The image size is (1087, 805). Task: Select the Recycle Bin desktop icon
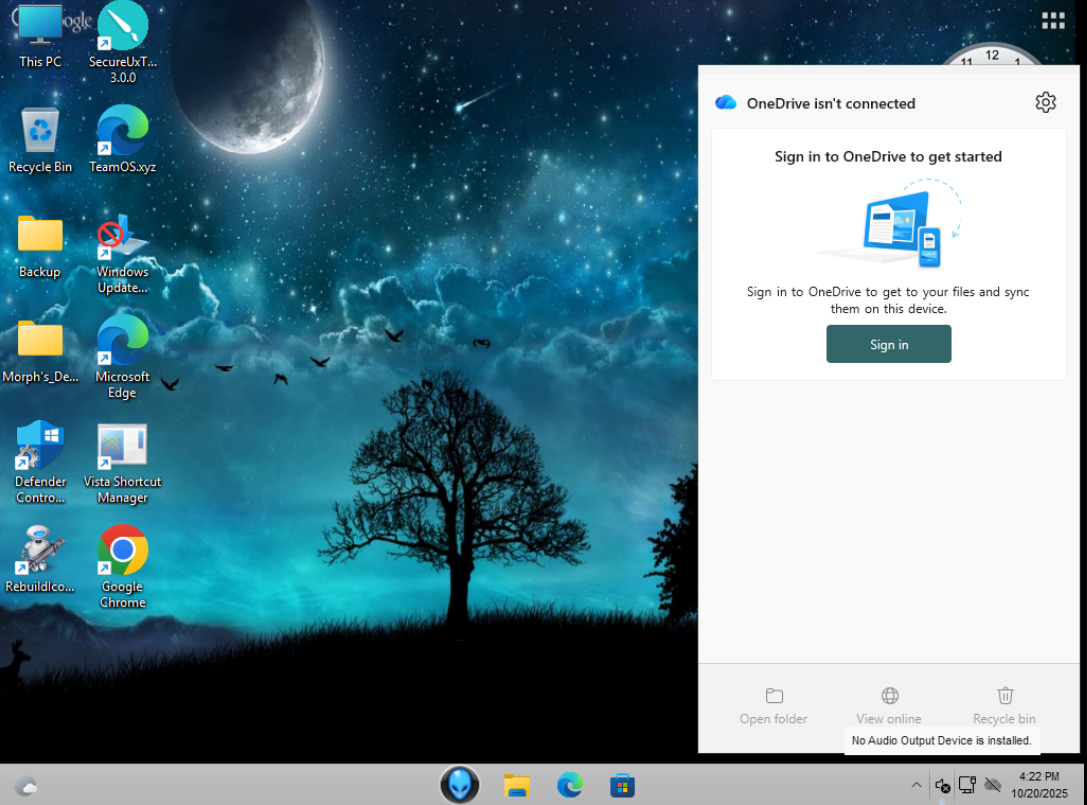pos(40,140)
